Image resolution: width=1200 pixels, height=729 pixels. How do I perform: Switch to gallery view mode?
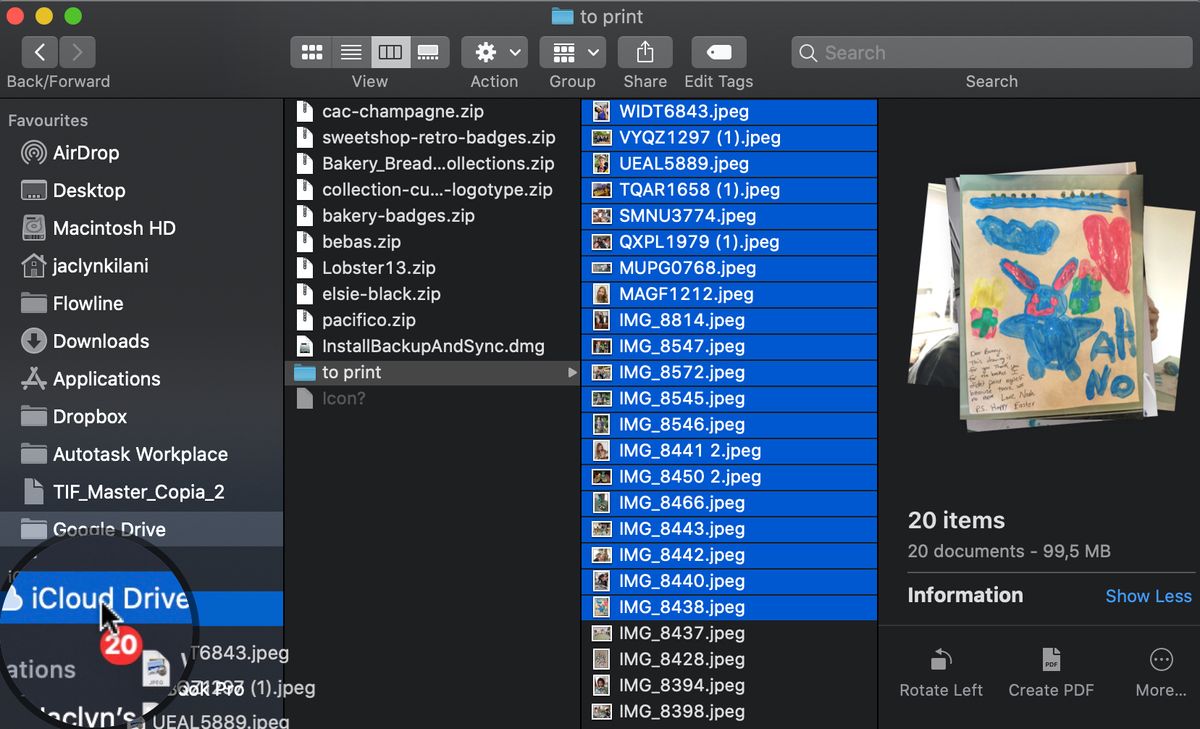point(429,51)
